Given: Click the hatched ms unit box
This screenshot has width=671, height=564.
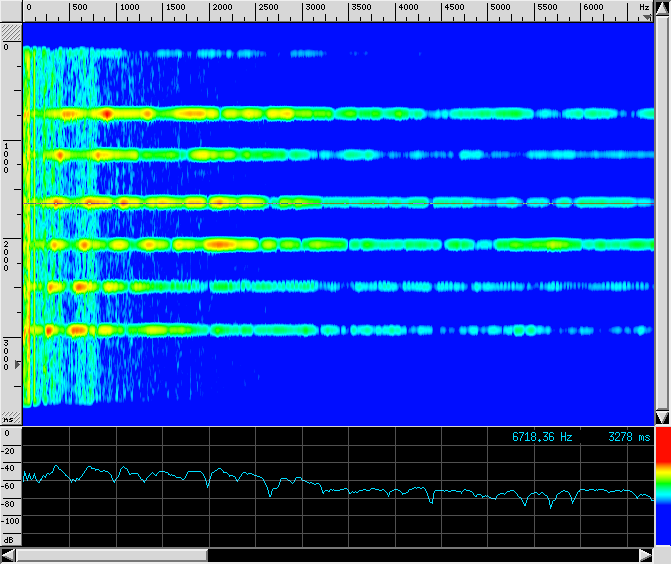Looking at the screenshot, I should pyautogui.click(x=10, y=417).
